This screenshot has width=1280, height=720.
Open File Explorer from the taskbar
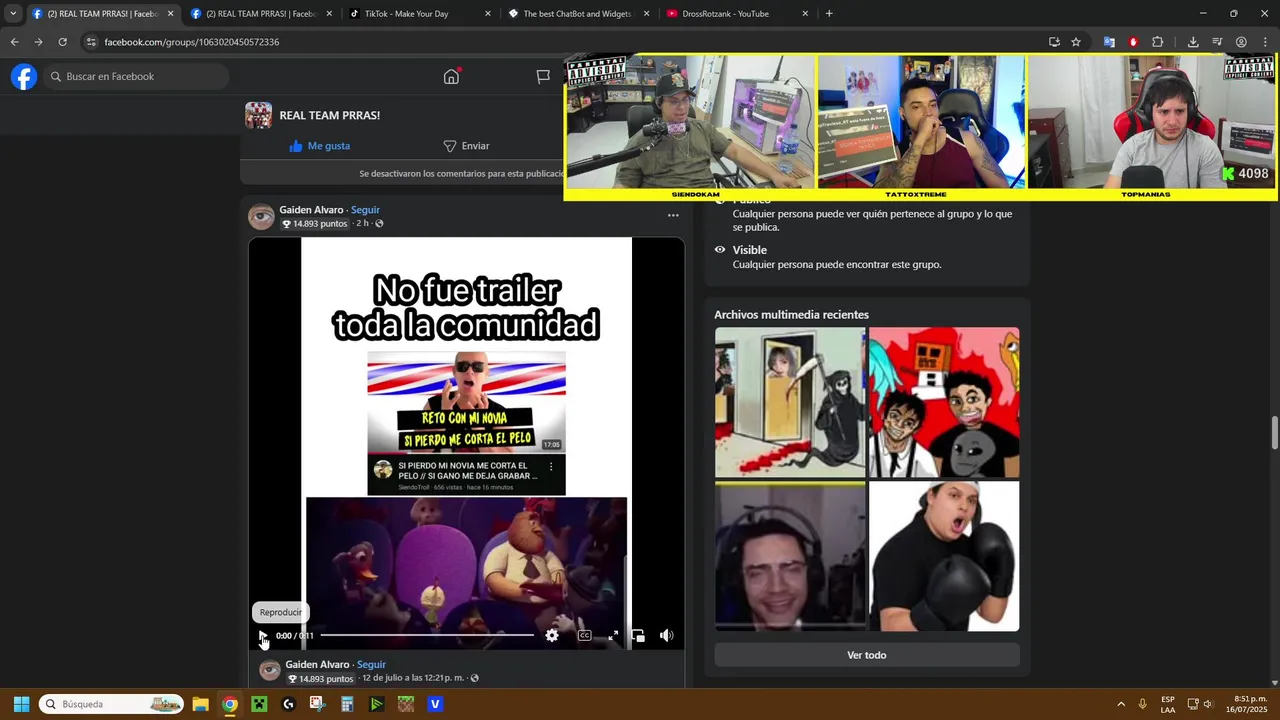200,704
